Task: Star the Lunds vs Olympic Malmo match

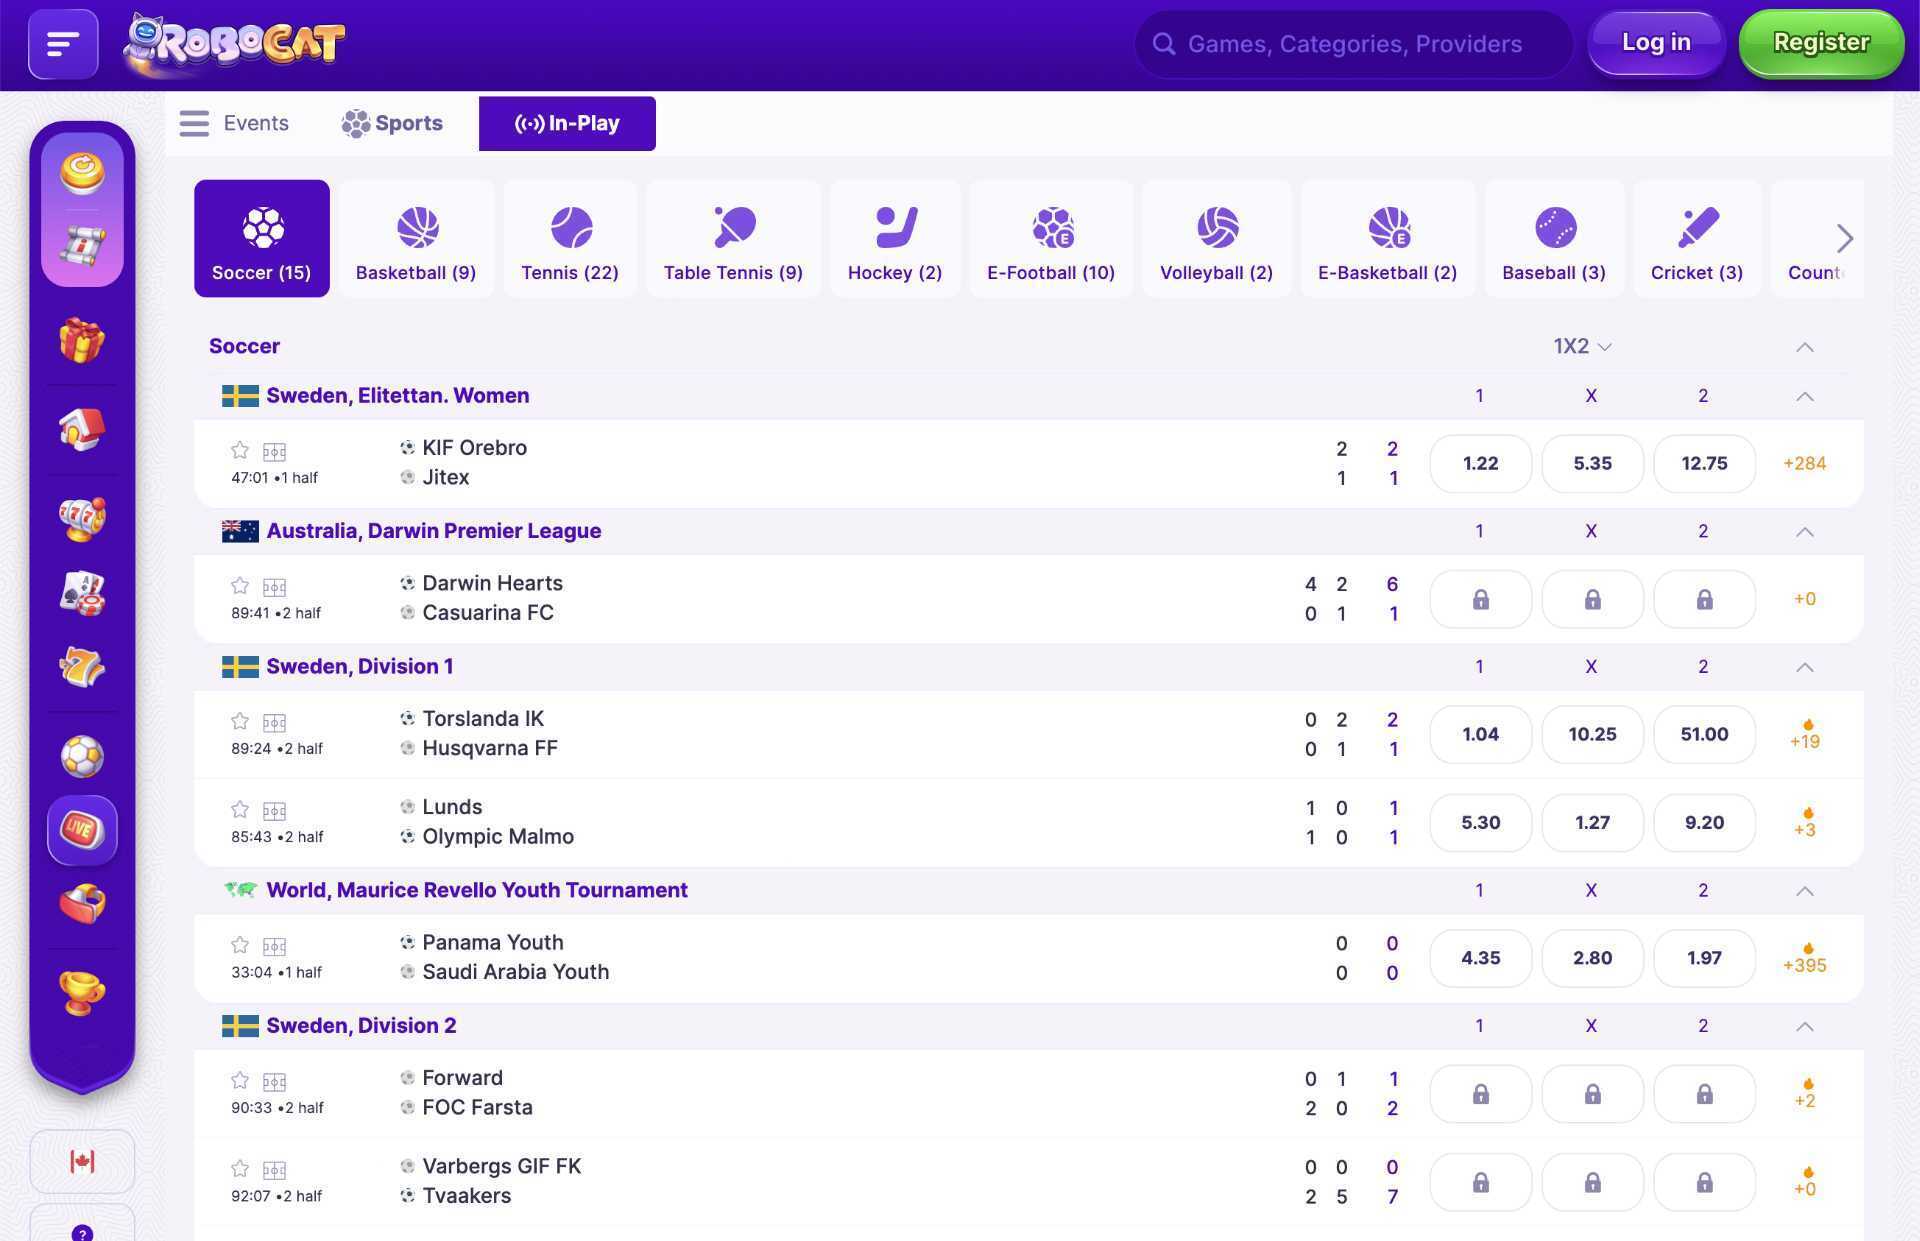Action: [240, 810]
